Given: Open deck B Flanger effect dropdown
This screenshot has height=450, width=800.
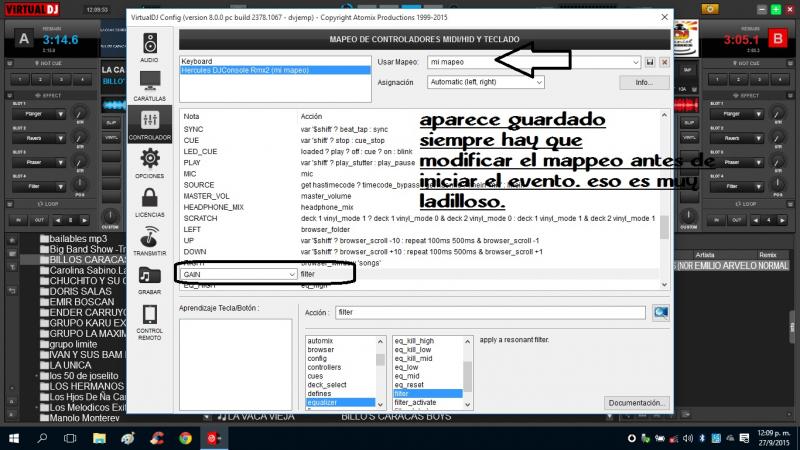Looking at the screenshot, I should pos(736,114).
